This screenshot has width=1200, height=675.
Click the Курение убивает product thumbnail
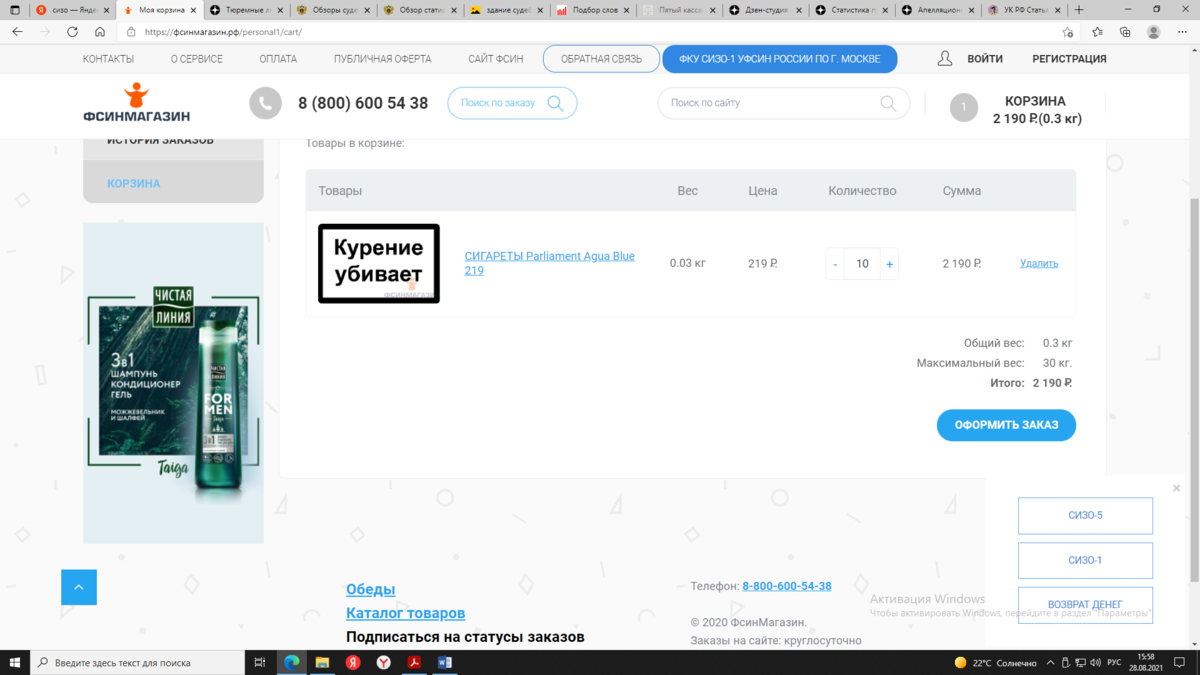379,264
